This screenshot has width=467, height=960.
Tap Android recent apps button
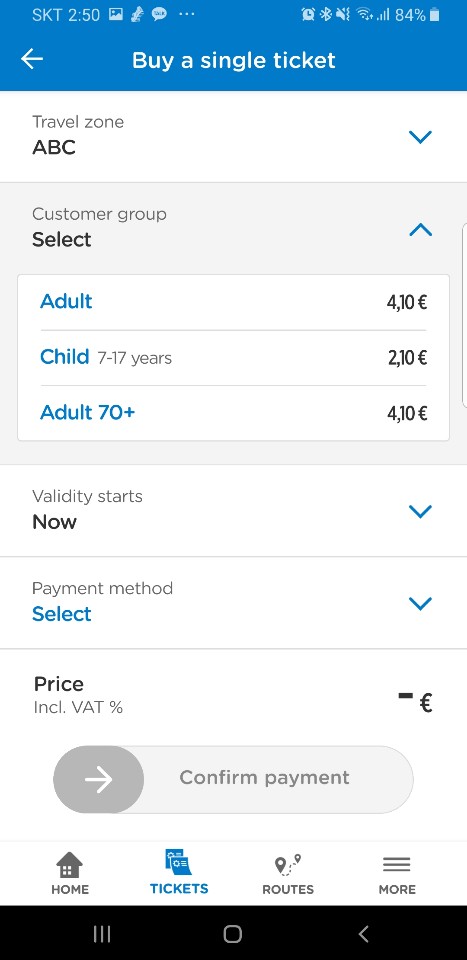coord(102,933)
